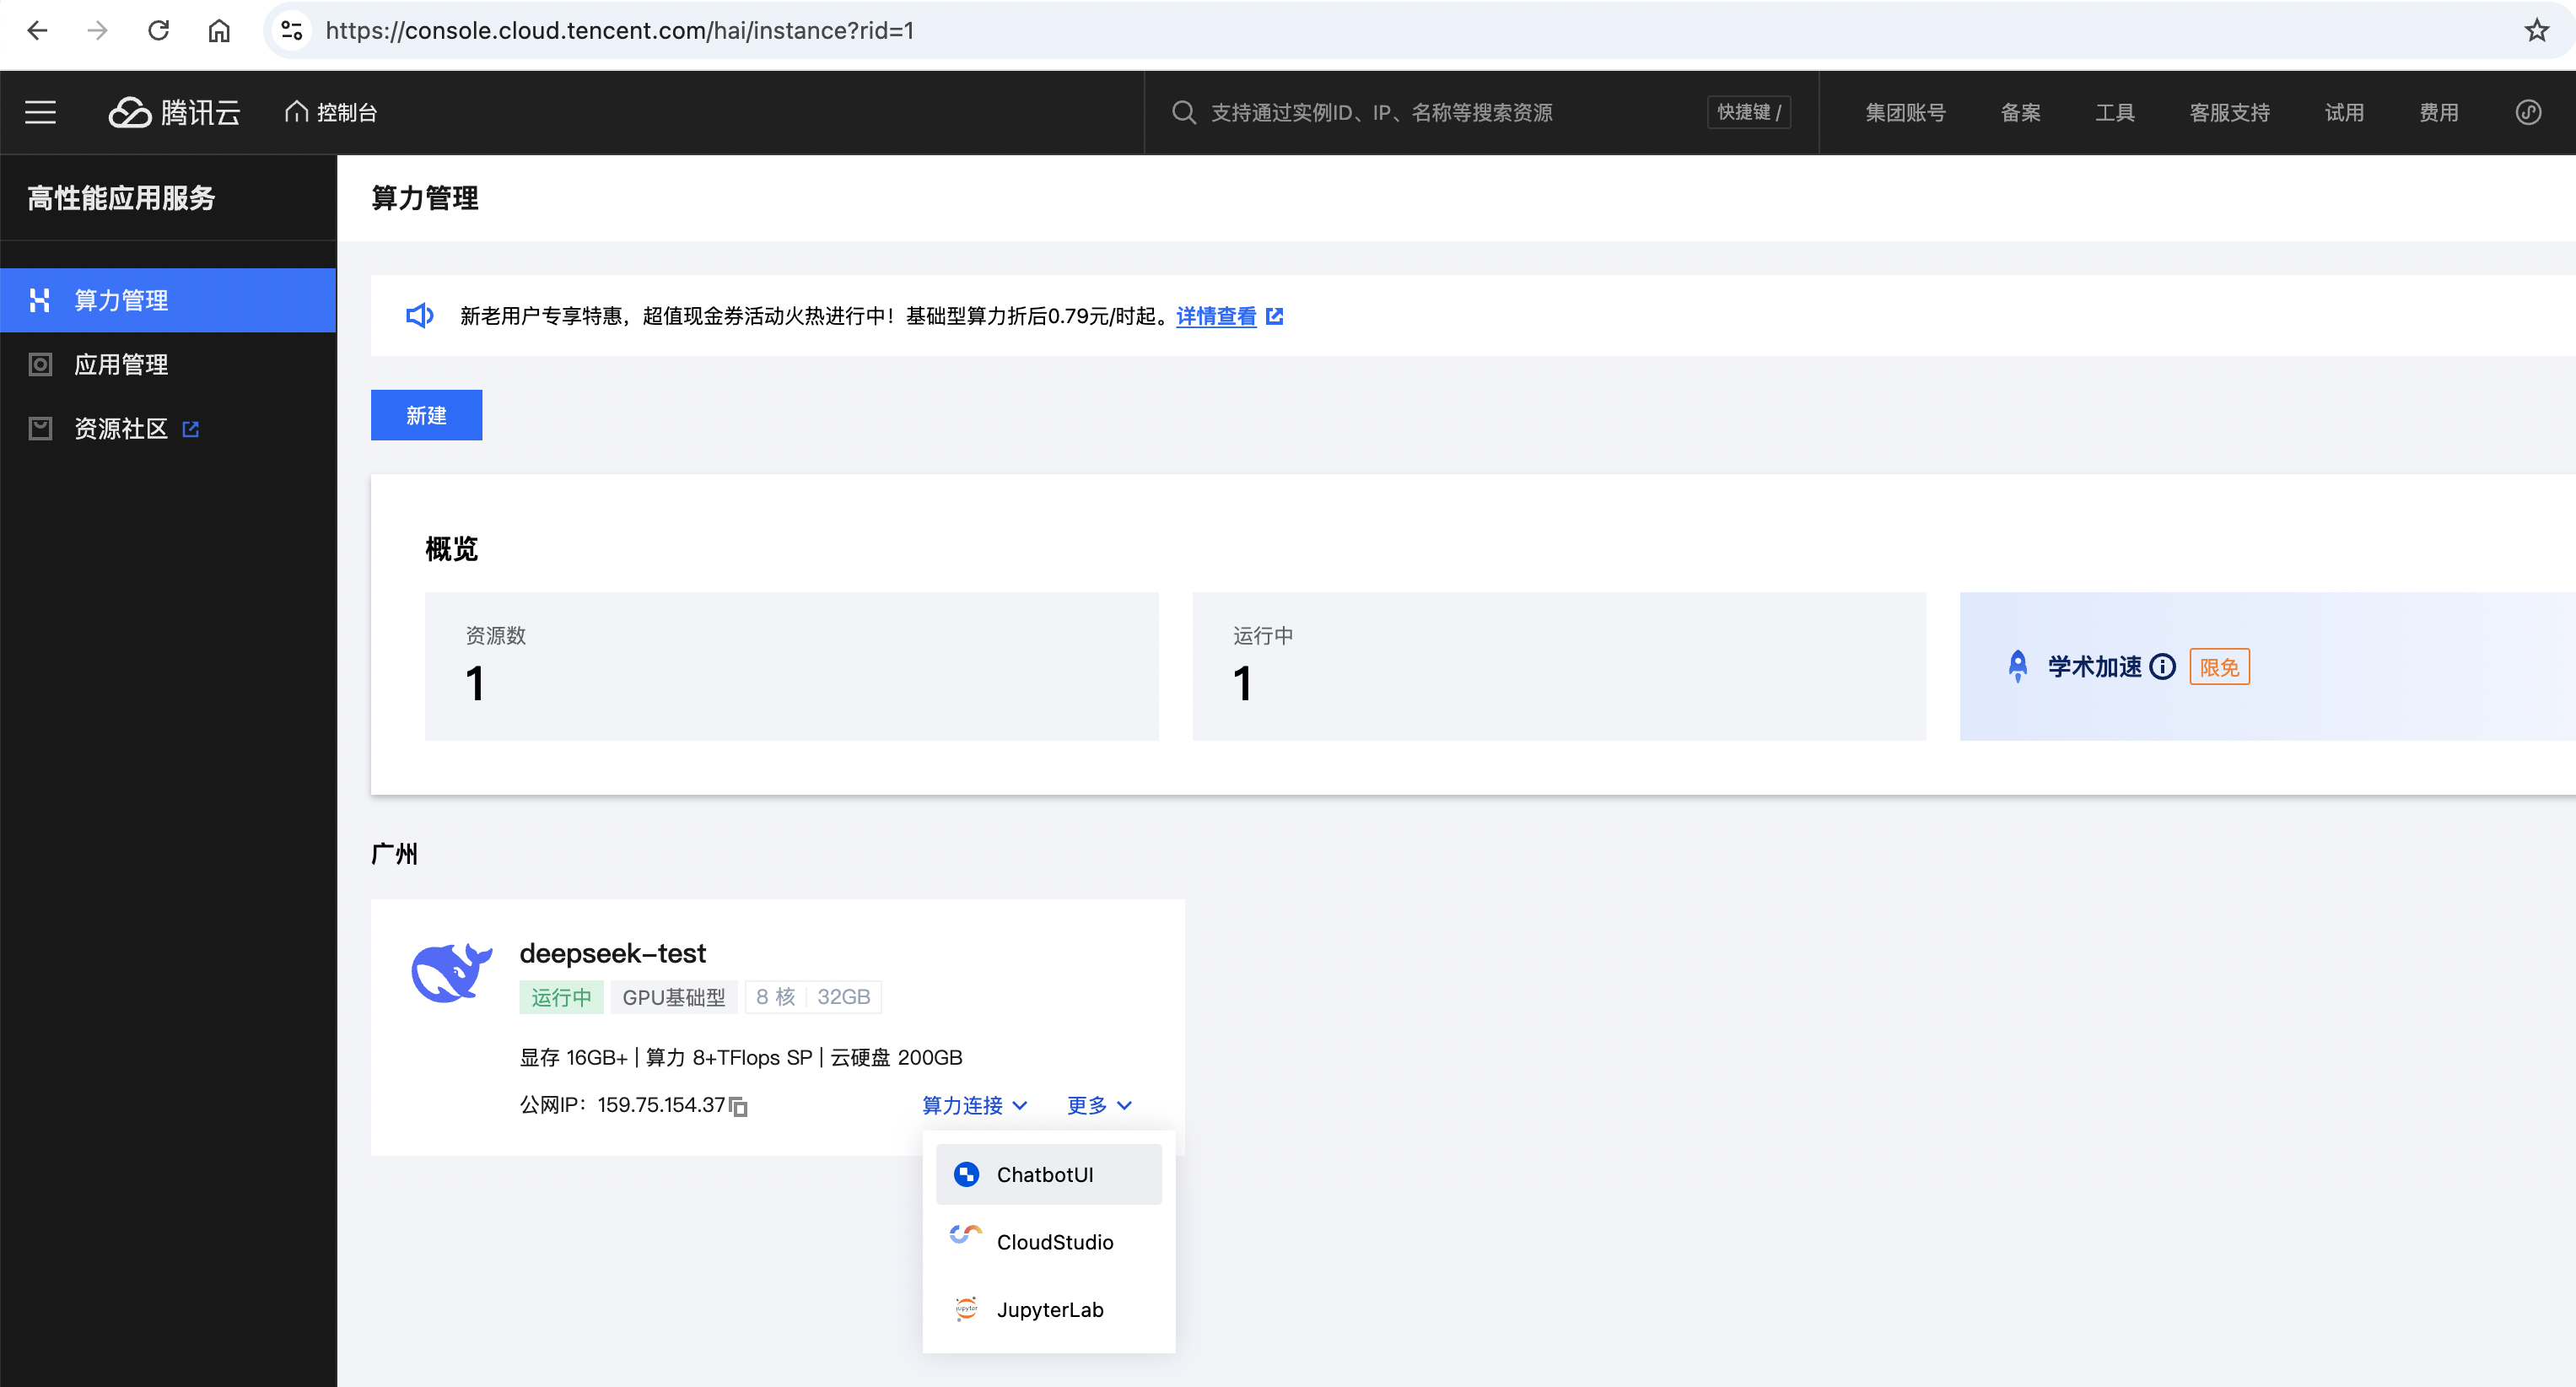Click 学术加速 label

pyautogui.click(x=2094, y=667)
